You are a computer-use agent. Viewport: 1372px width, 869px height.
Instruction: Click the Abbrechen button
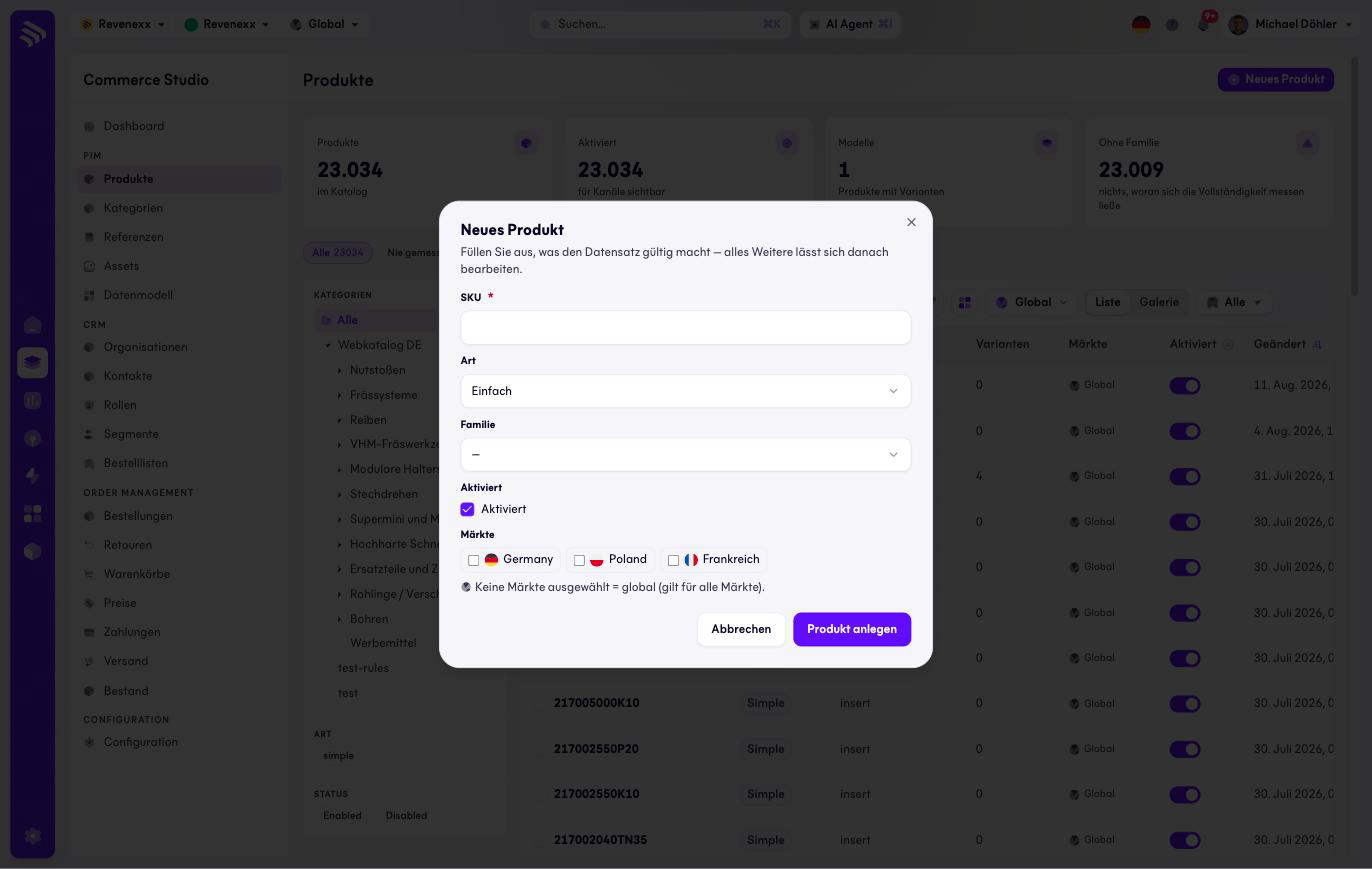click(741, 629)
